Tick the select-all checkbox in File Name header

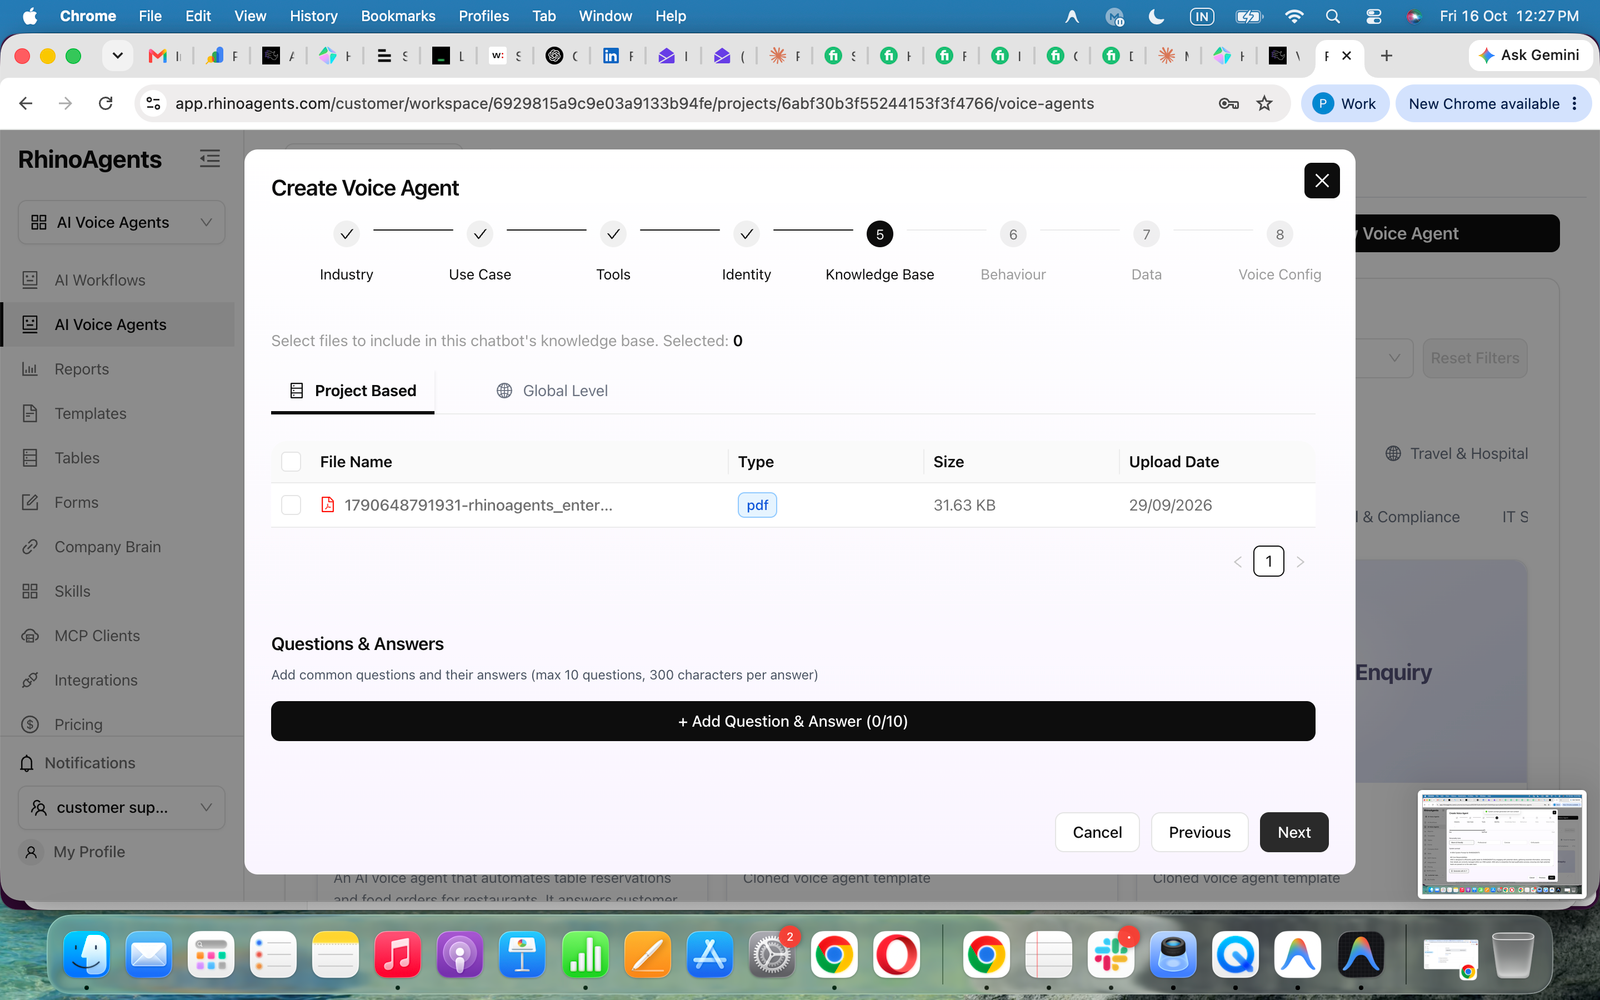coord(291,462)
